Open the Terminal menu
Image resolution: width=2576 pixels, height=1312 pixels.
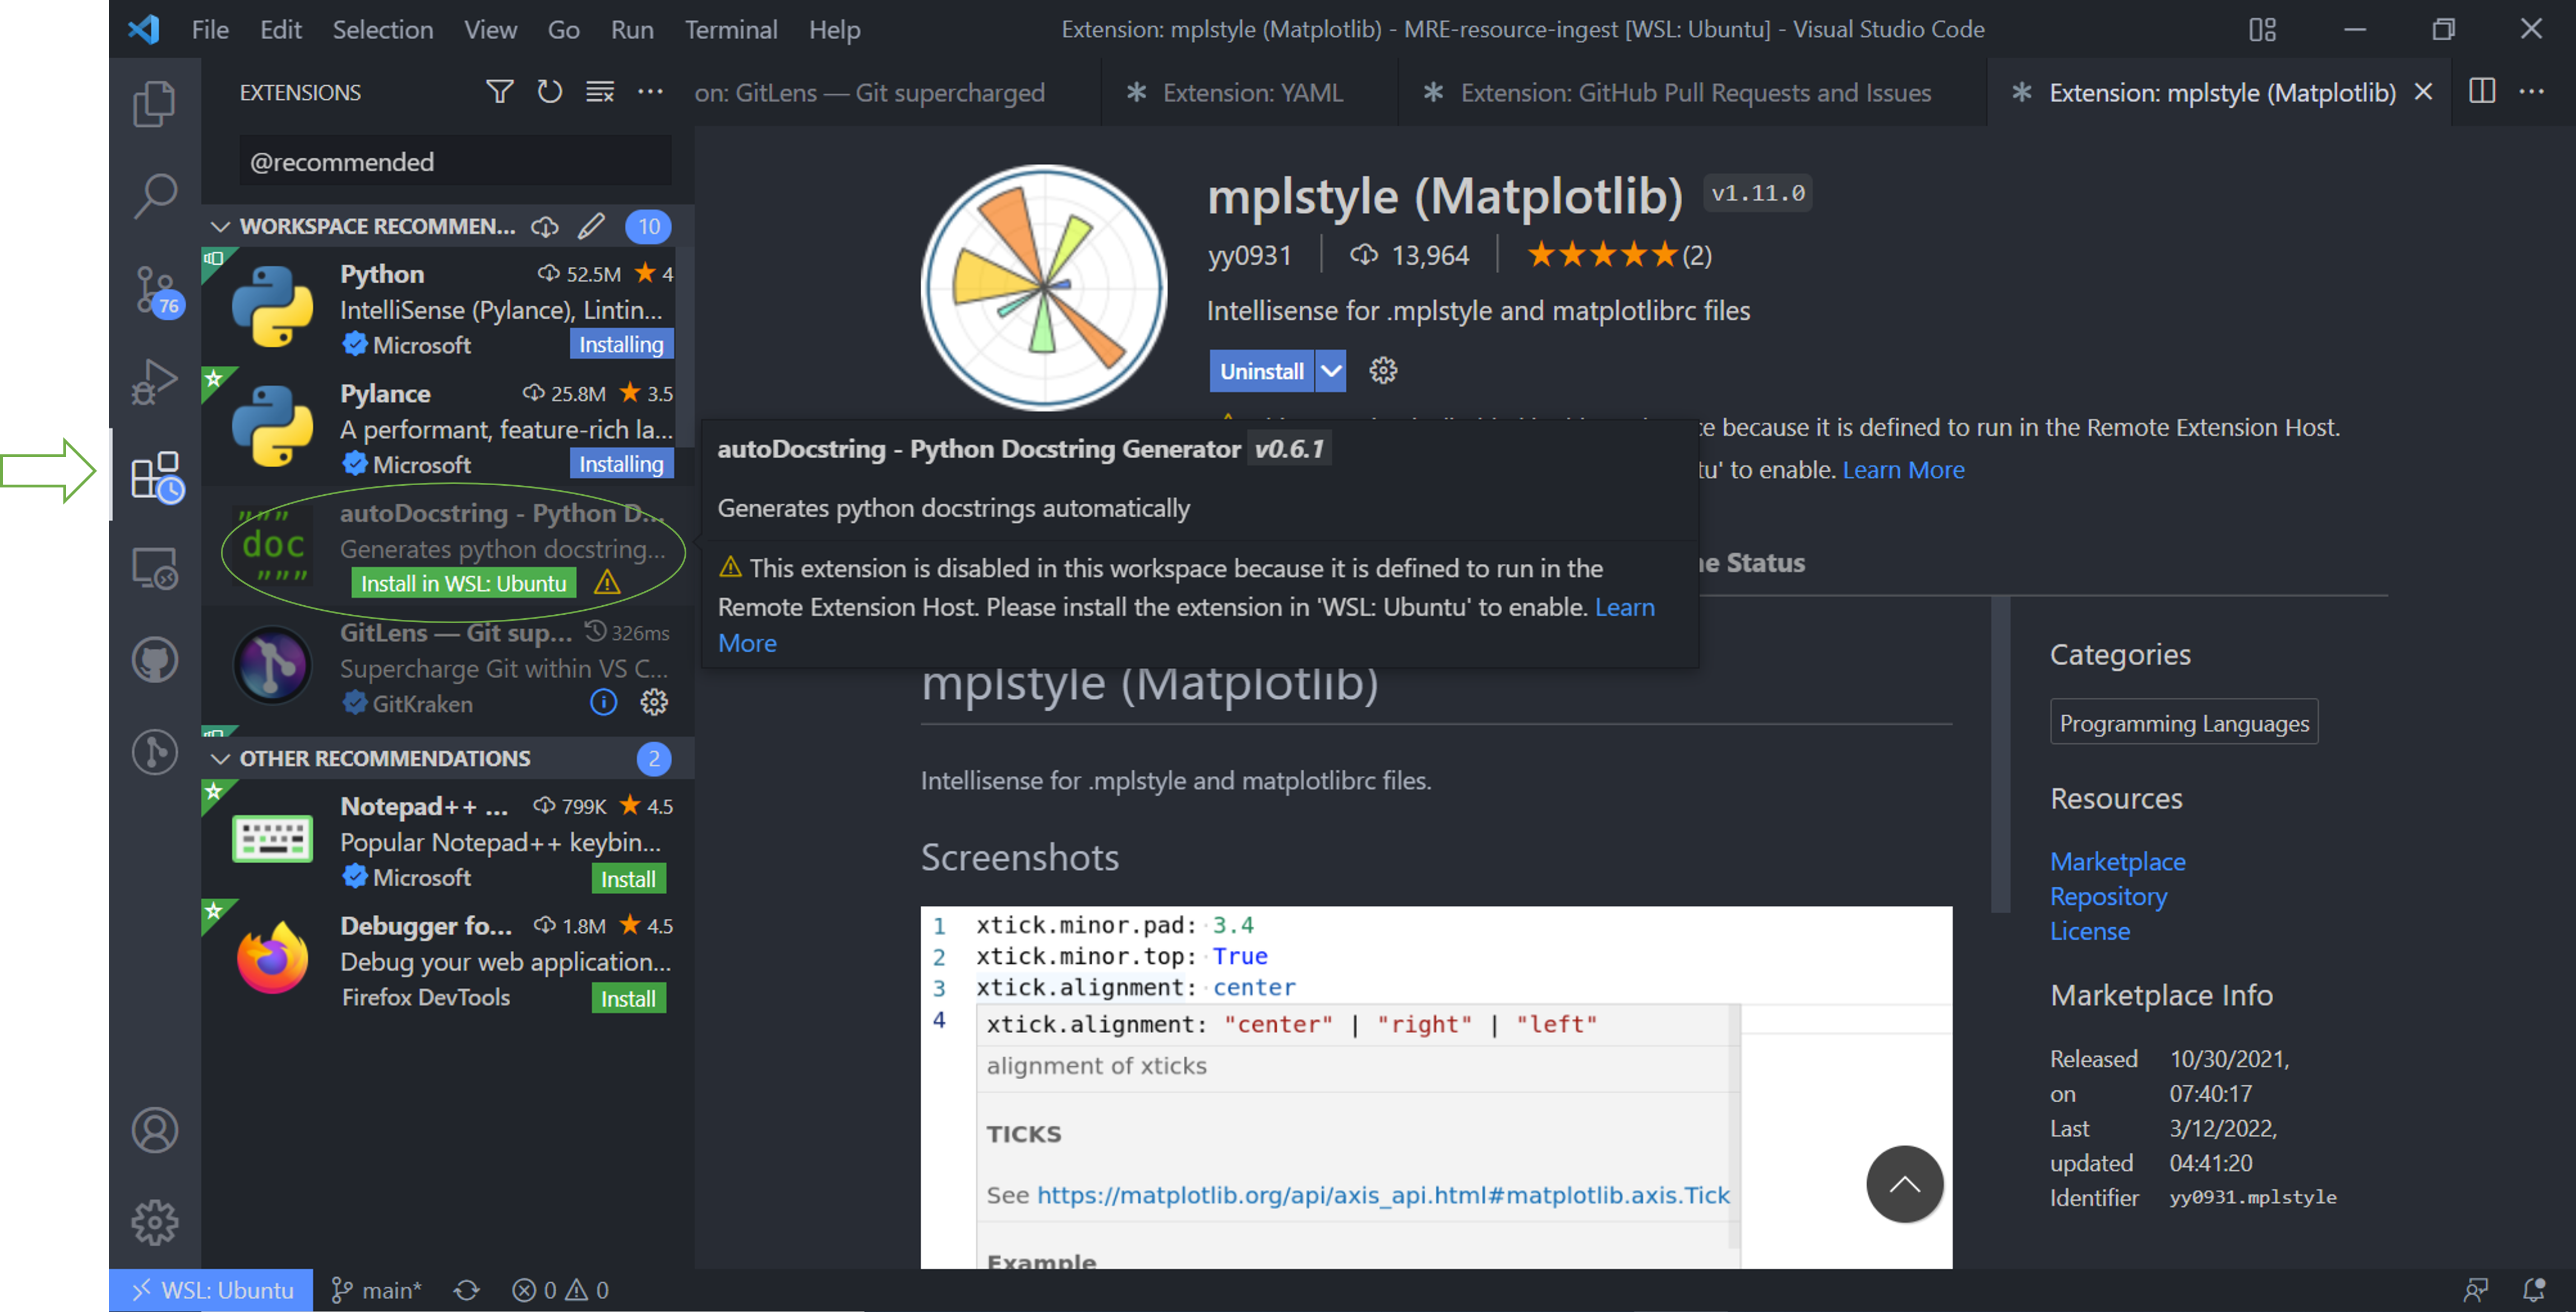[x=731, y=29]
